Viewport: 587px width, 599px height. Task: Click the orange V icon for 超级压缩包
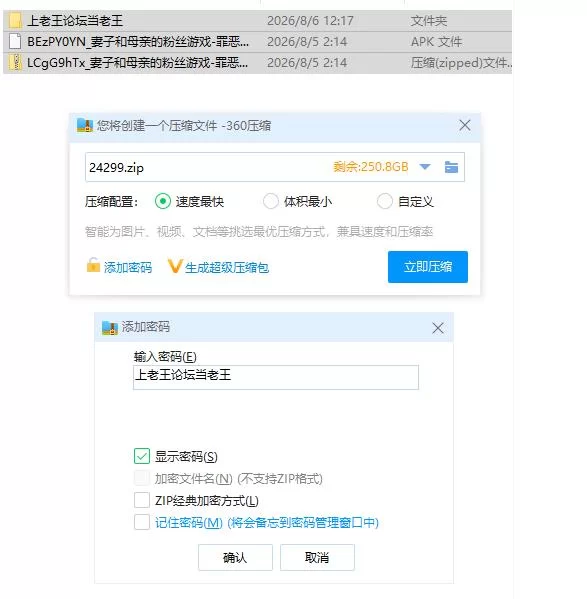click(x=175, y=266)
